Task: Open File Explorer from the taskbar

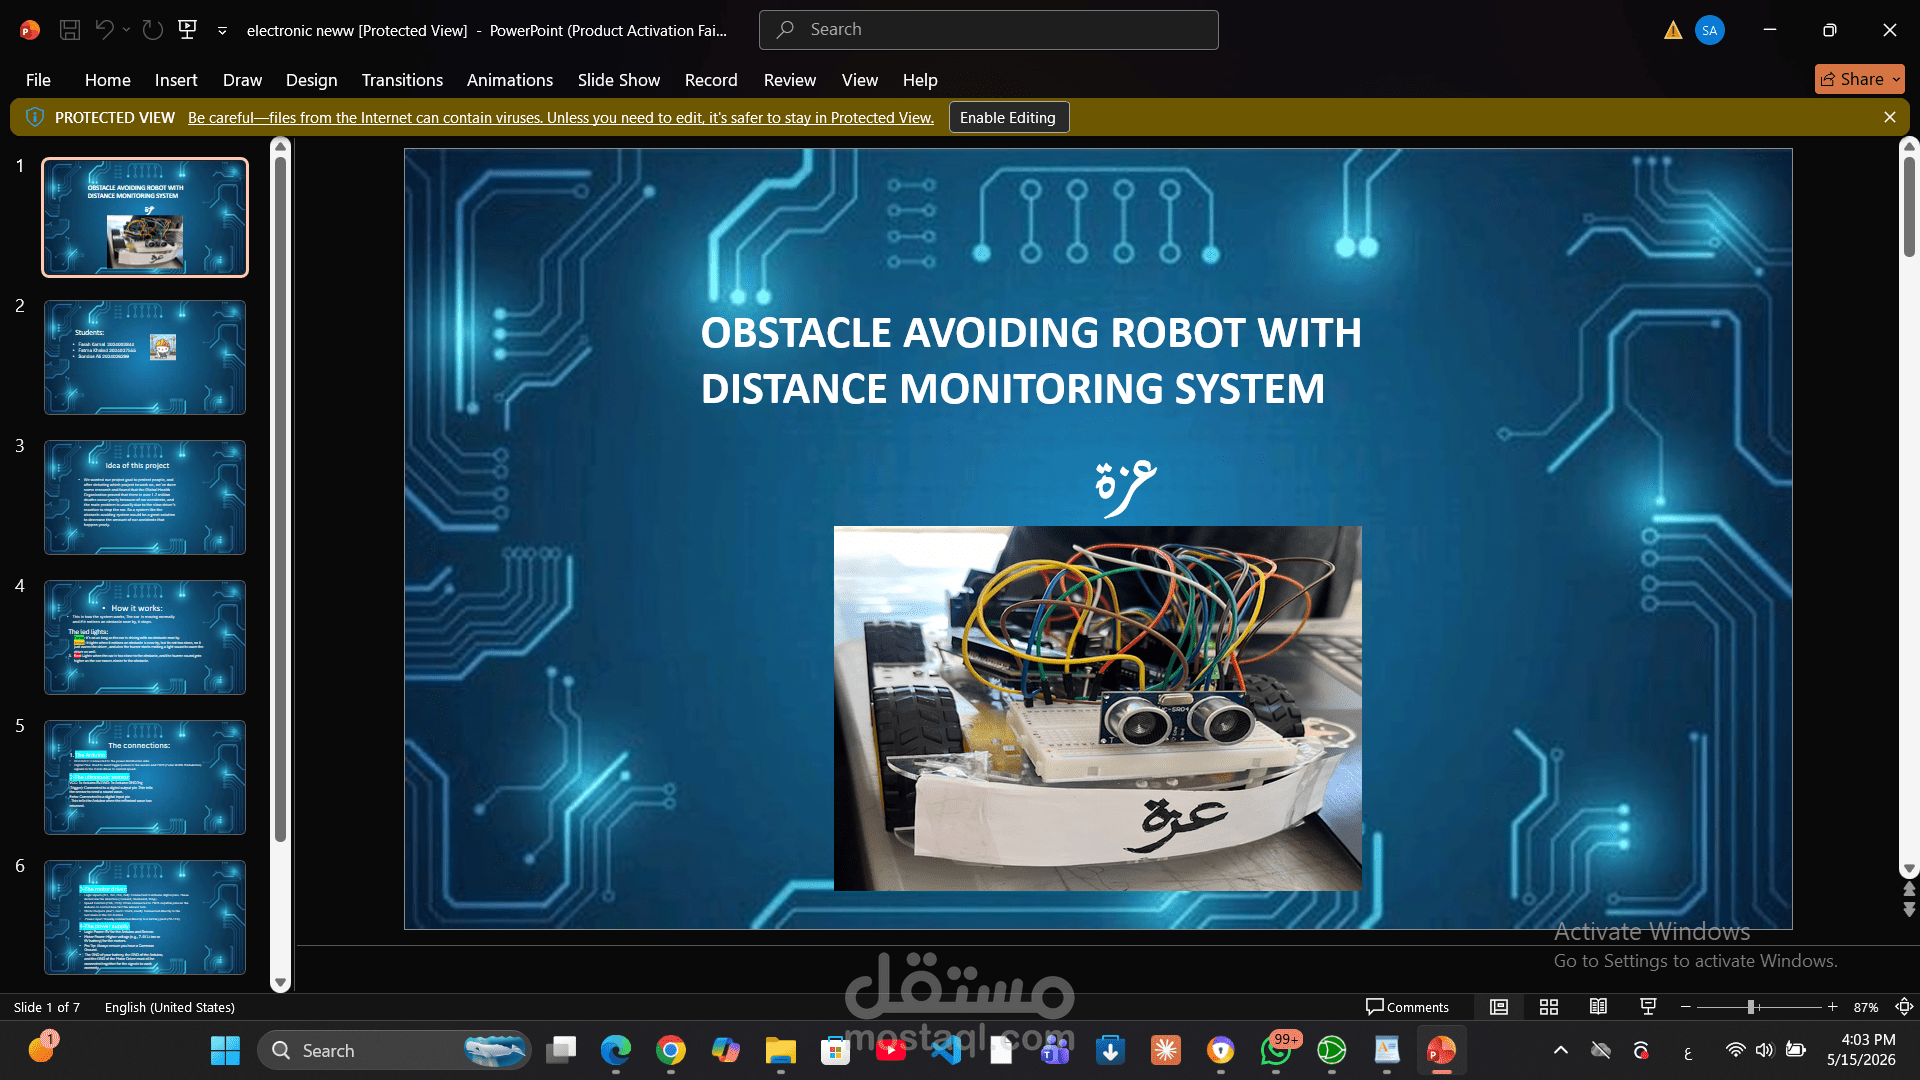Action: [x=781, y=1050]
